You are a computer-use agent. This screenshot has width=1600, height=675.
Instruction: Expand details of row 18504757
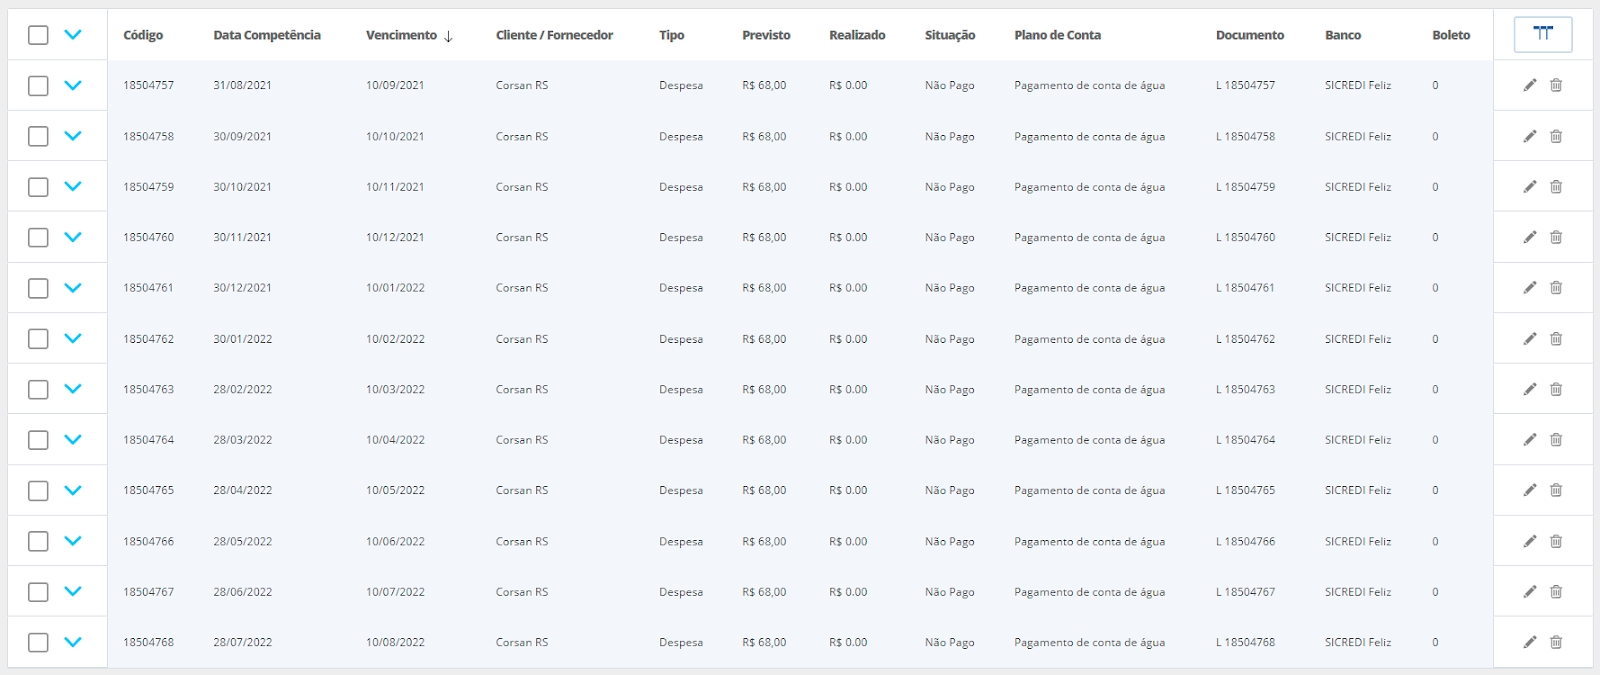click(x=73, y=85)
